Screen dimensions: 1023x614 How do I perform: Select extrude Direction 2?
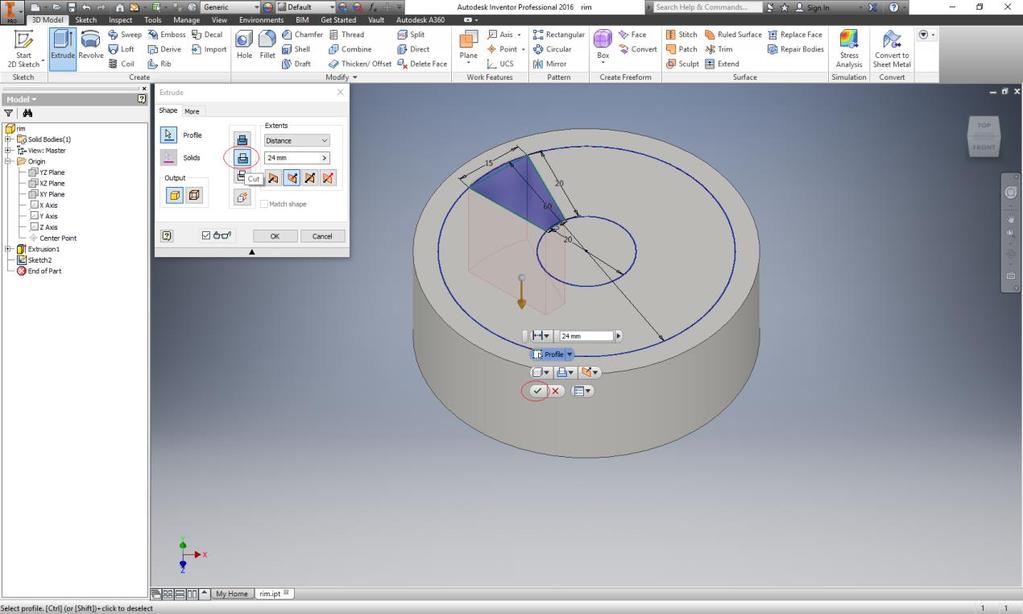point(292,177)
